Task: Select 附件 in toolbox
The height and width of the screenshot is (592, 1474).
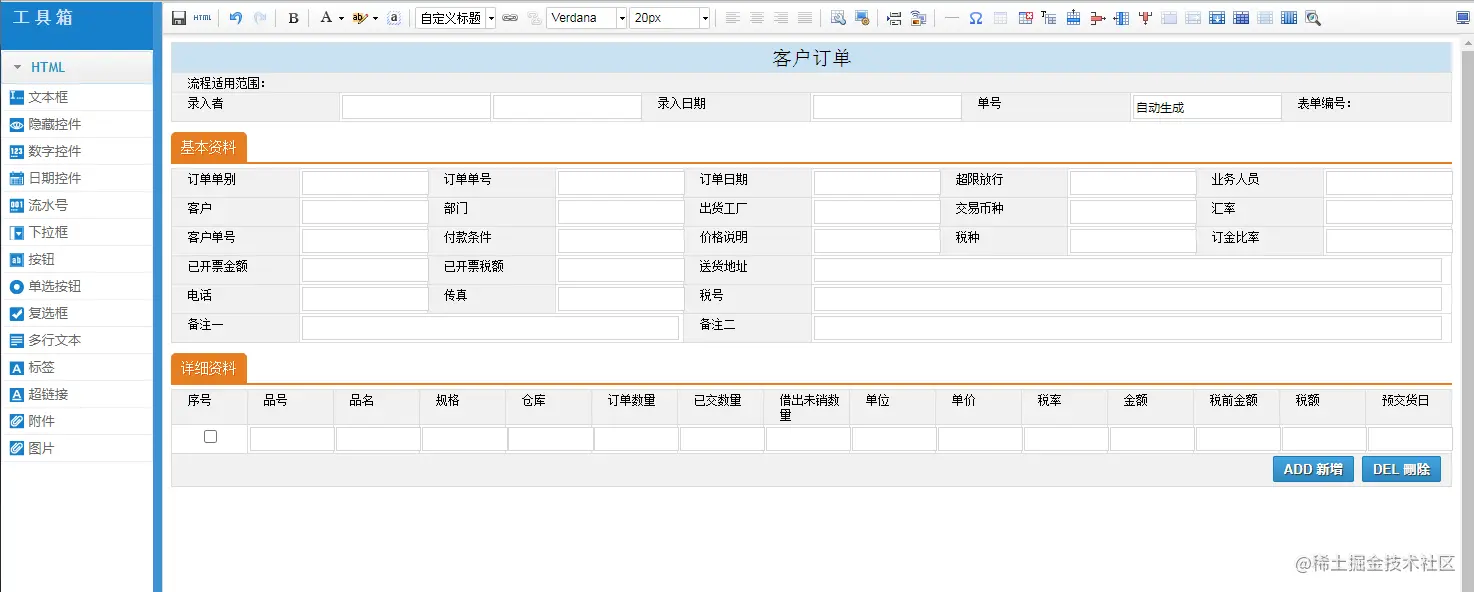Action: click(77, 421)
